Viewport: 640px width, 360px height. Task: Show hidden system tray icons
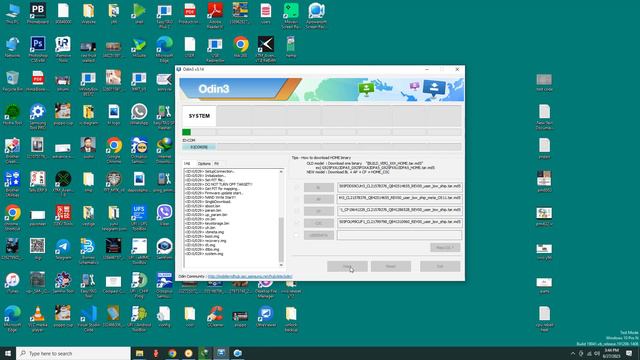tap(572, 353)
